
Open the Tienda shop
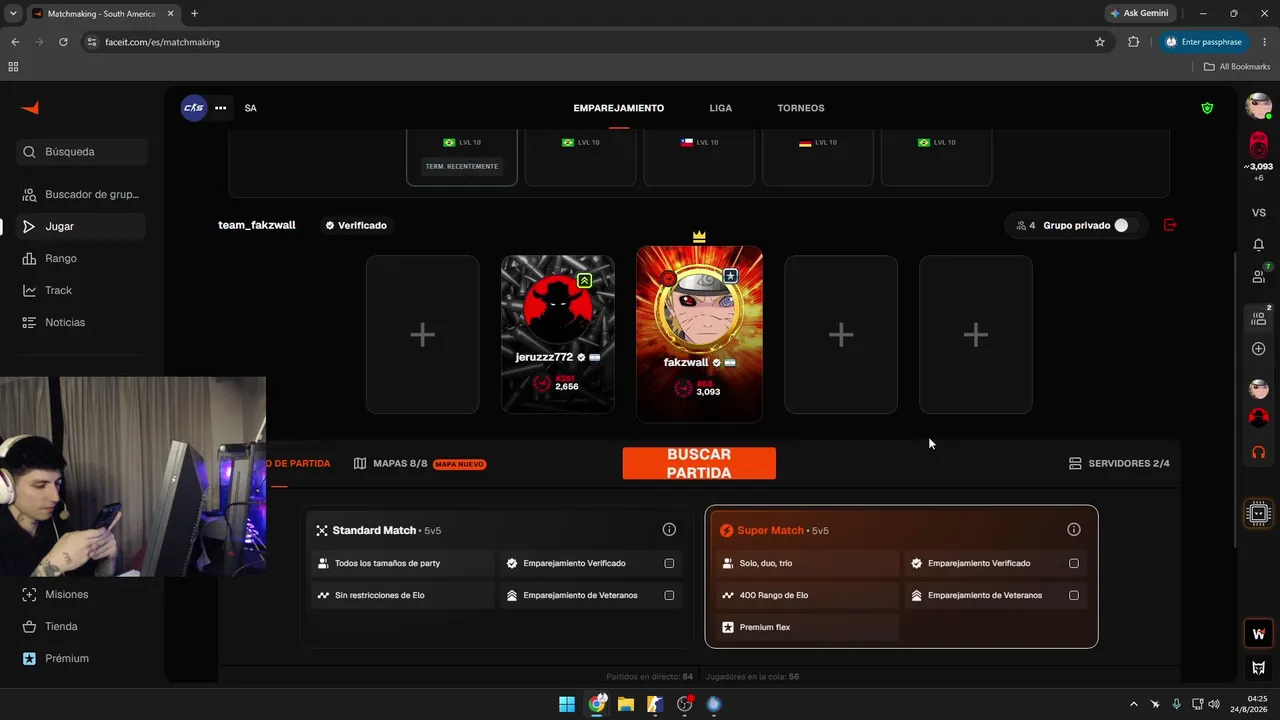click(81, 626)
